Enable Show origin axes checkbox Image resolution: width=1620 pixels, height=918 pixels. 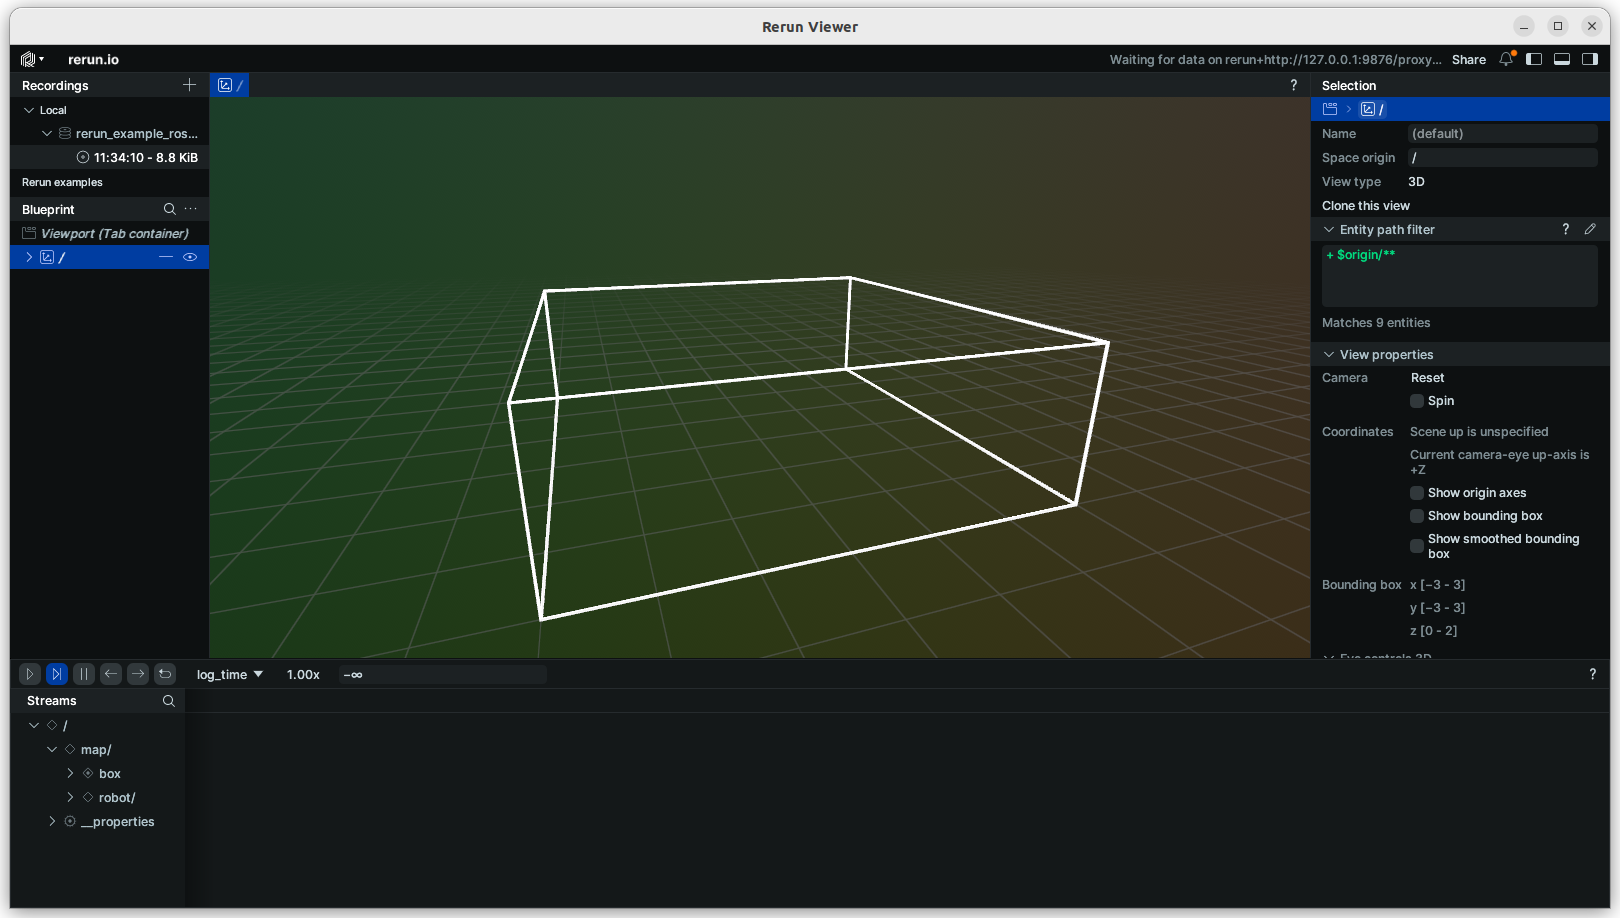point(1417,493)
